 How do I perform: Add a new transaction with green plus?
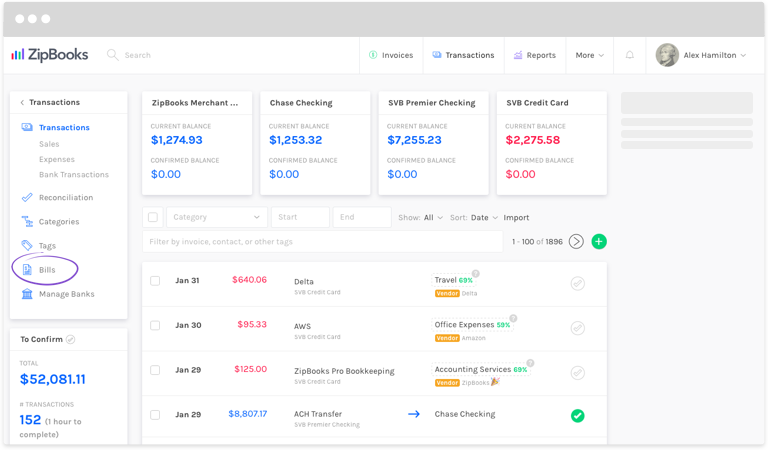(599, 241)
